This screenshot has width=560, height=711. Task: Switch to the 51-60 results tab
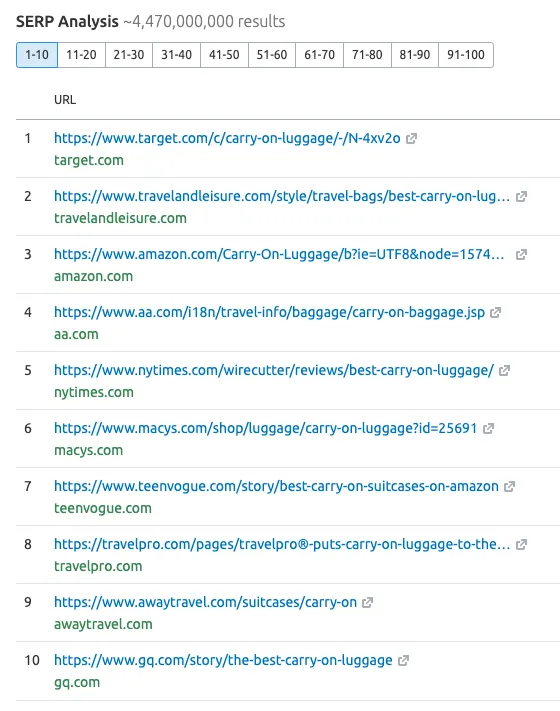click(x=272, y=55)
